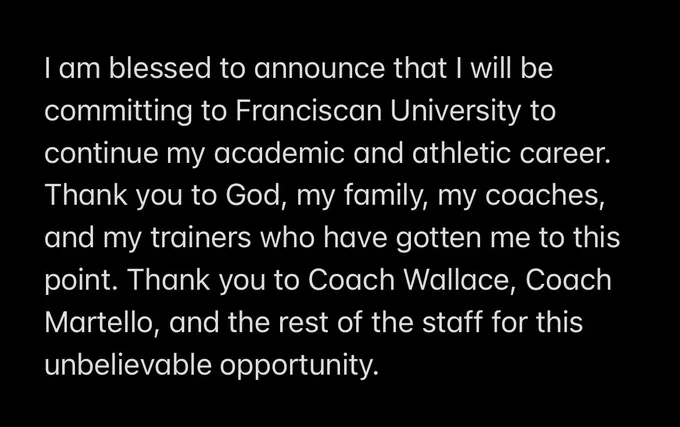Click the word "academic"
This screenshot has width=680, height=427.
[279, 153]
